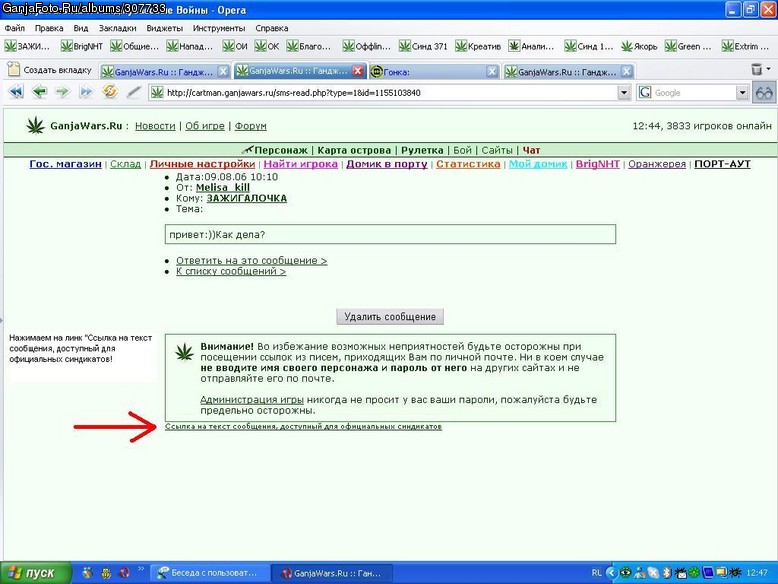778x584 pixels.
Task: Open the Закладки menu
Action: 117,28
